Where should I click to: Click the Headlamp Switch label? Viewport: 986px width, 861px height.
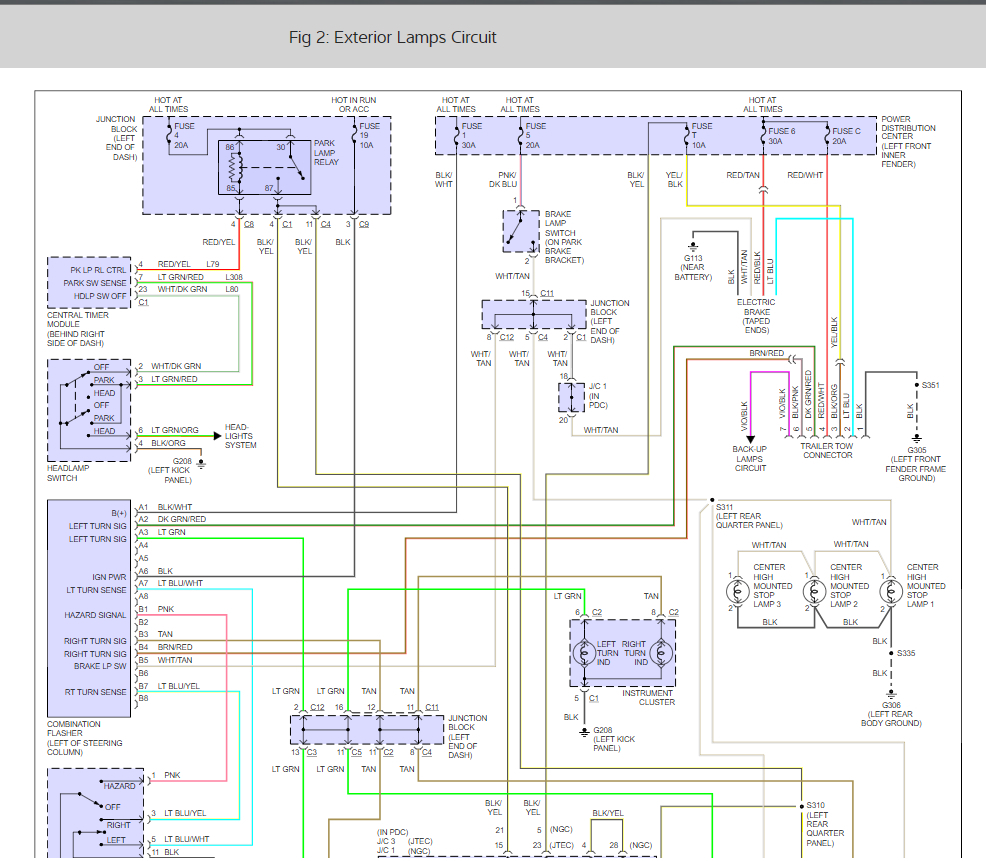point(68,473)
